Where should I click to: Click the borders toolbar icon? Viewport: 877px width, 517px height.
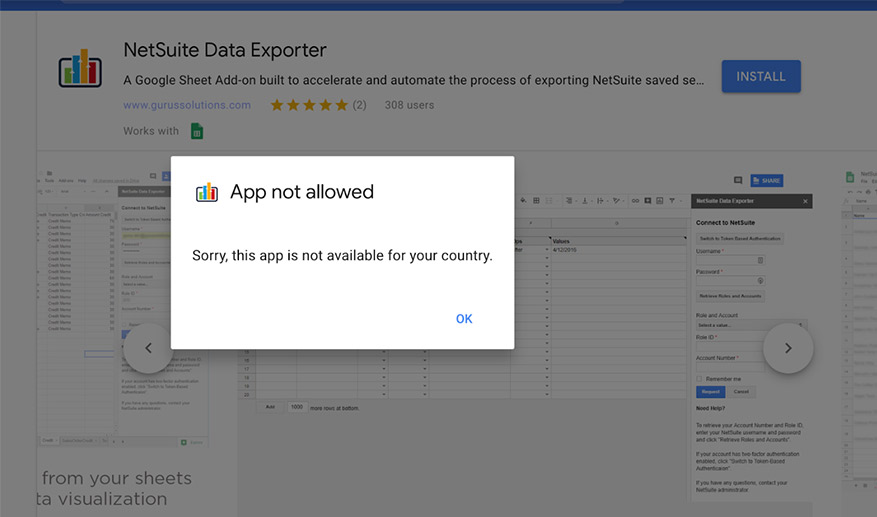tap(536, 201)
